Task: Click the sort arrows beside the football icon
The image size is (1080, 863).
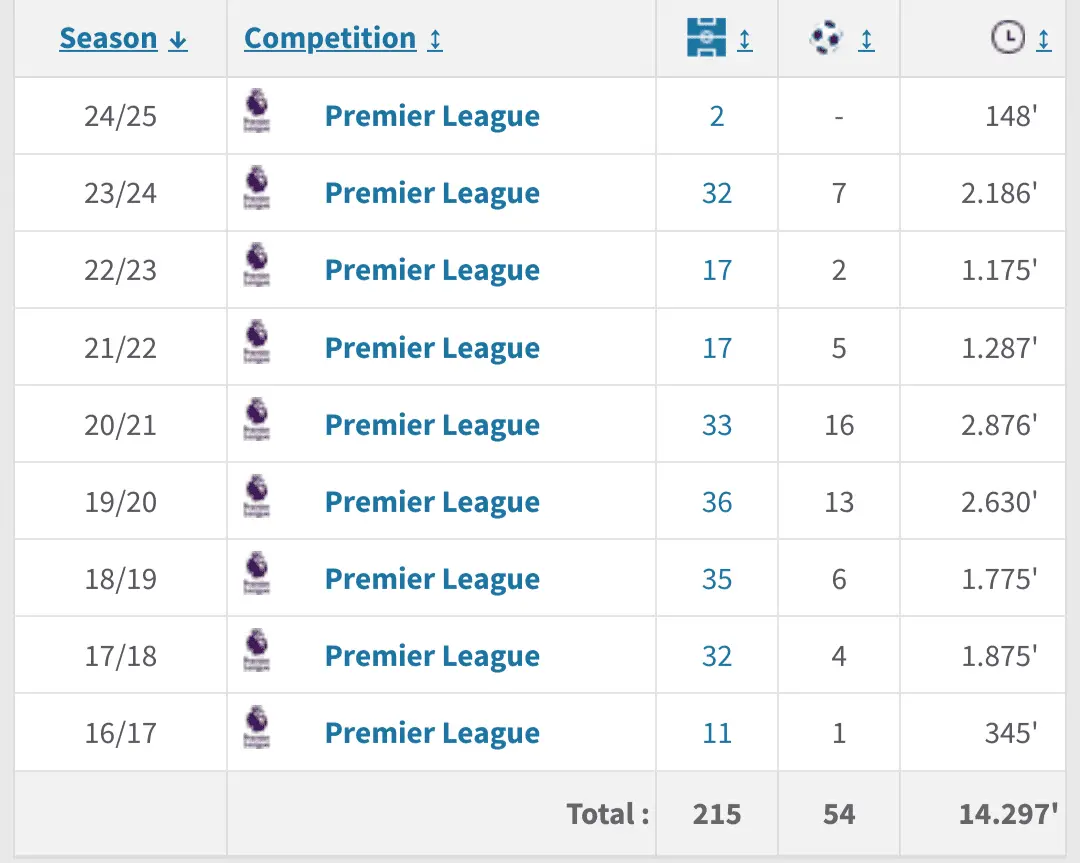Action: point(867,40)
